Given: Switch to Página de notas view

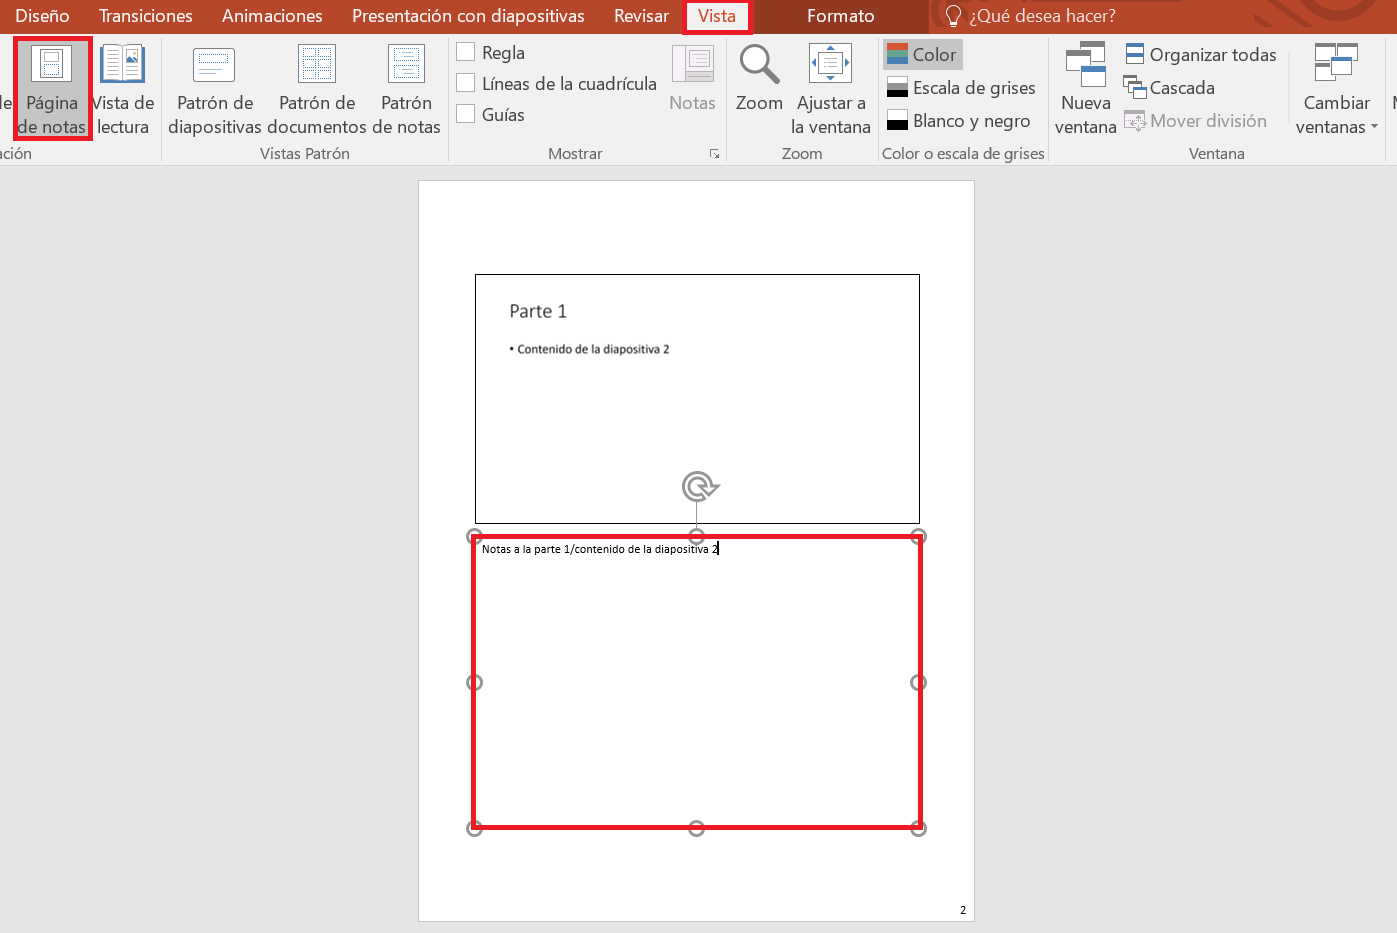Looking at the screenshot, I should [x=52, y=89].
